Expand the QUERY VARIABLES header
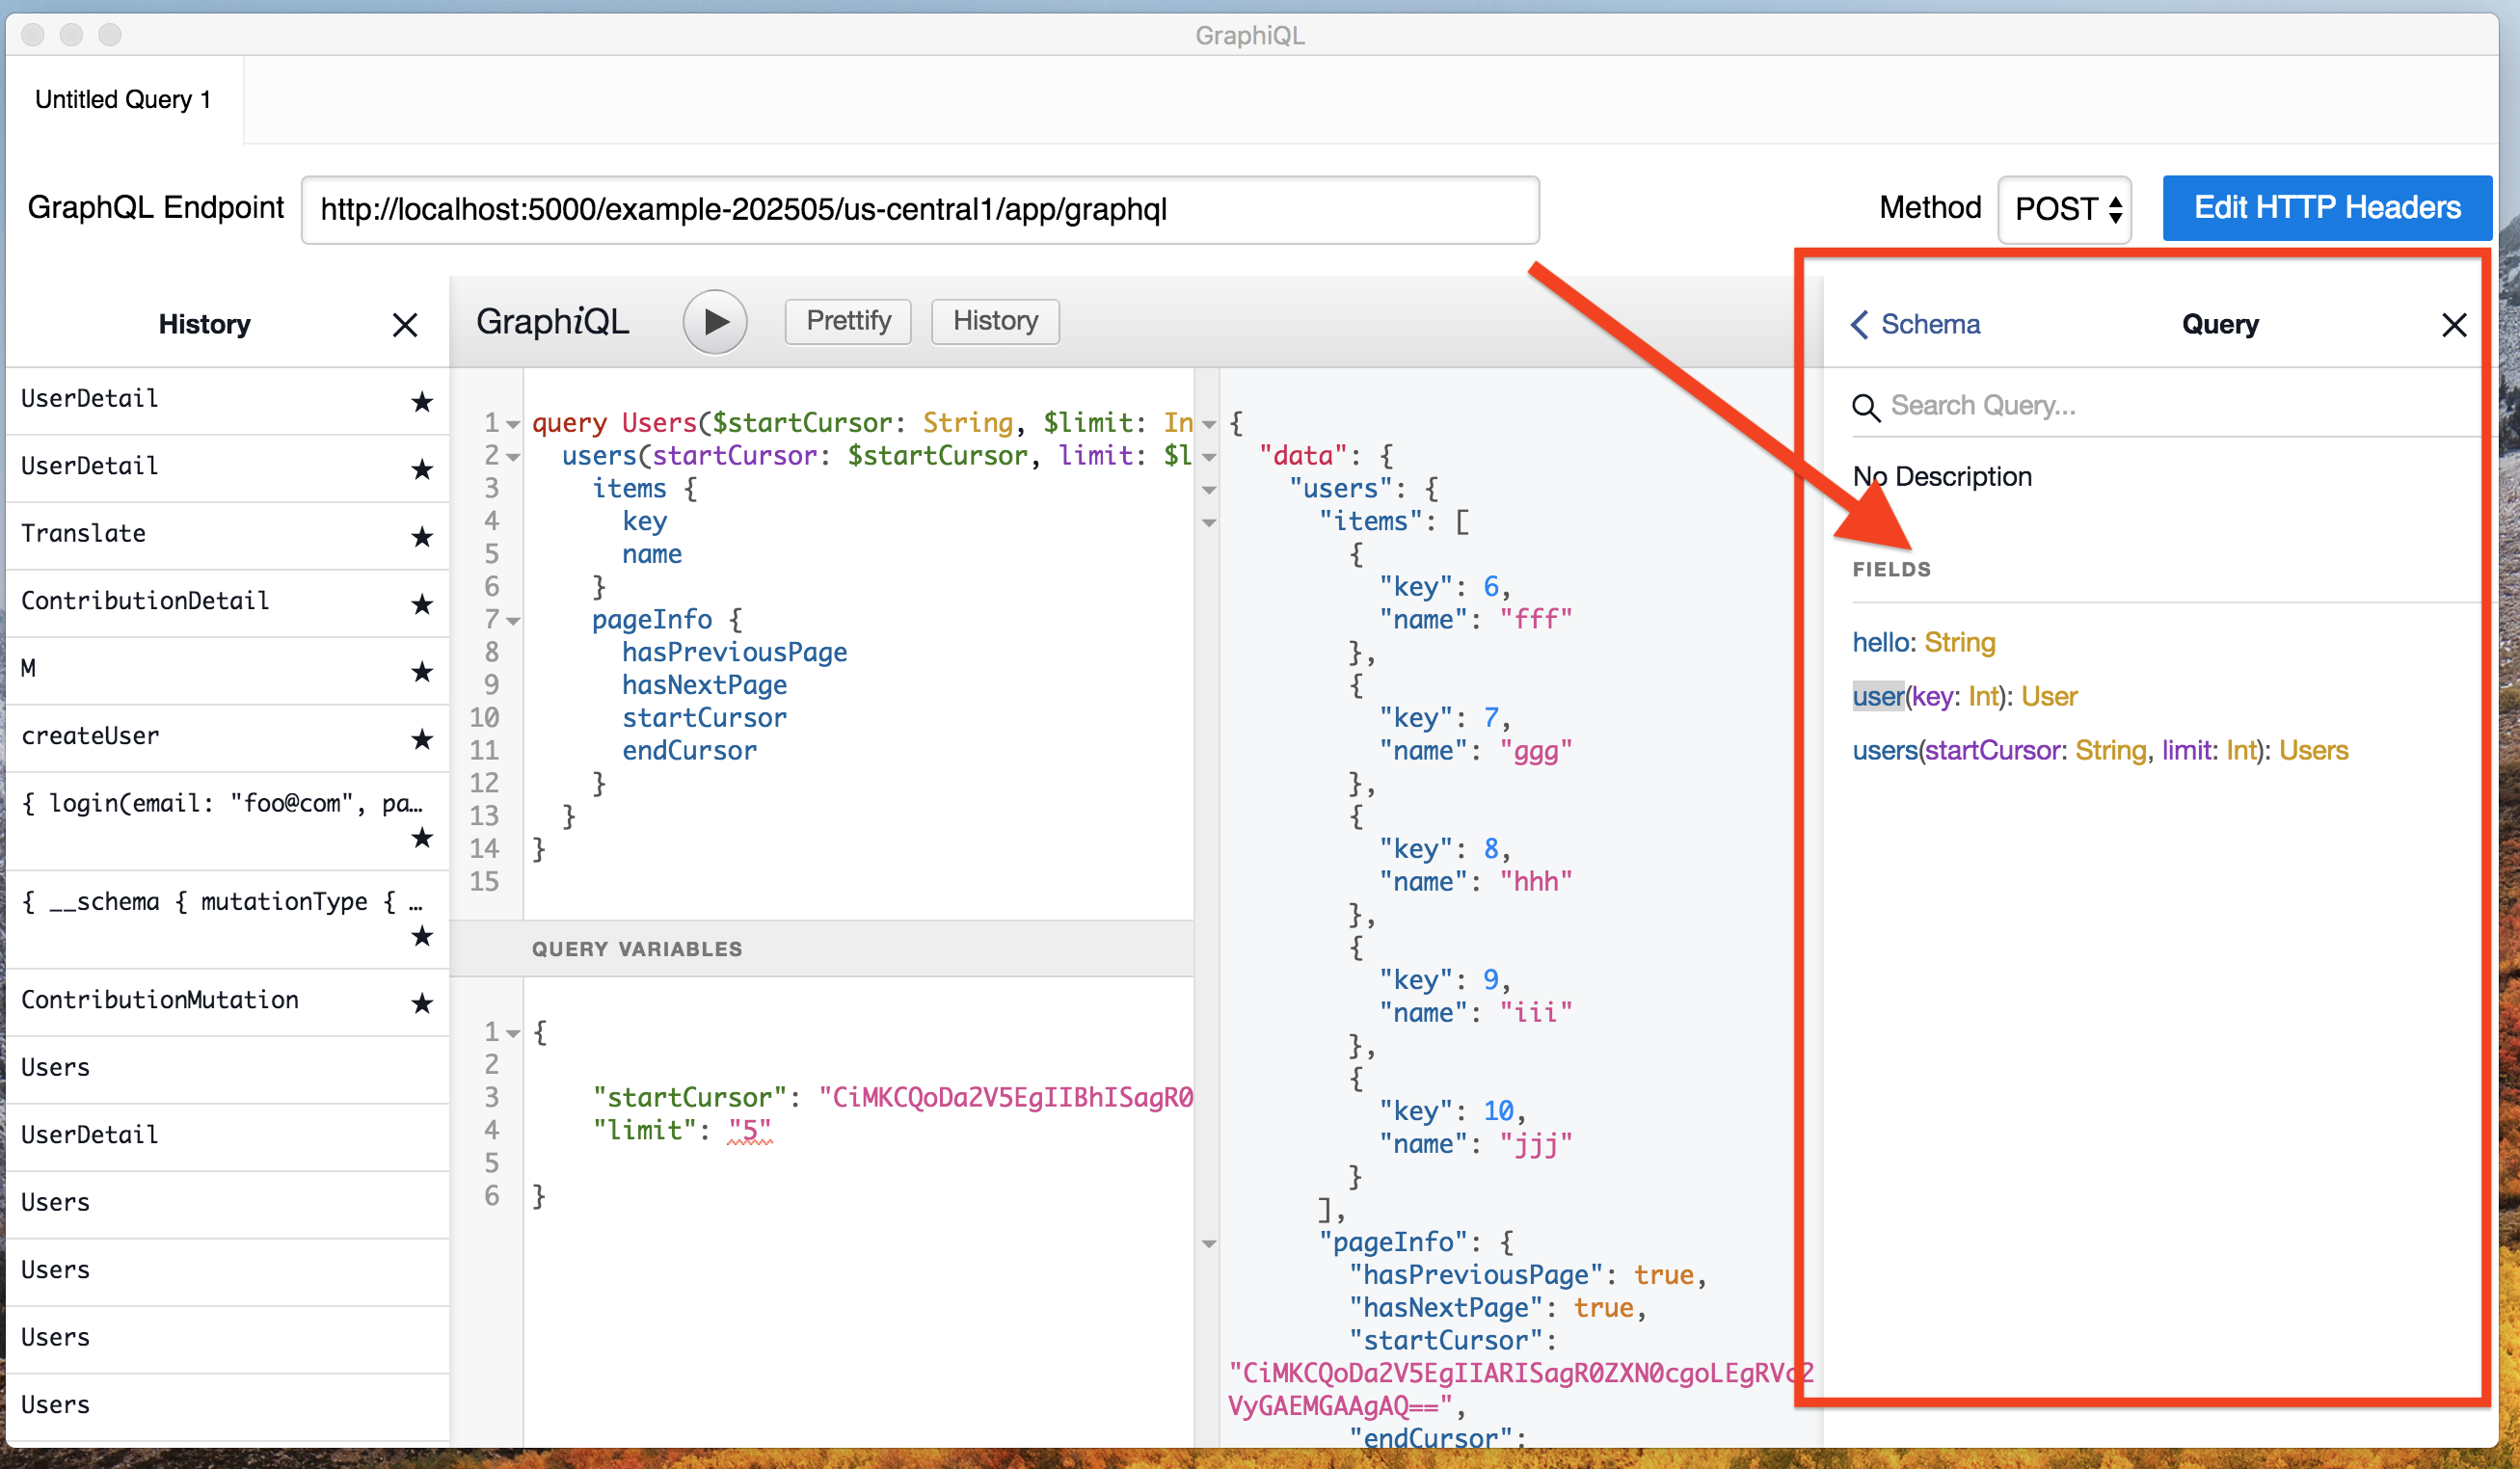Viewport: 2520px width, 1469px height. [x=637, y=949]
